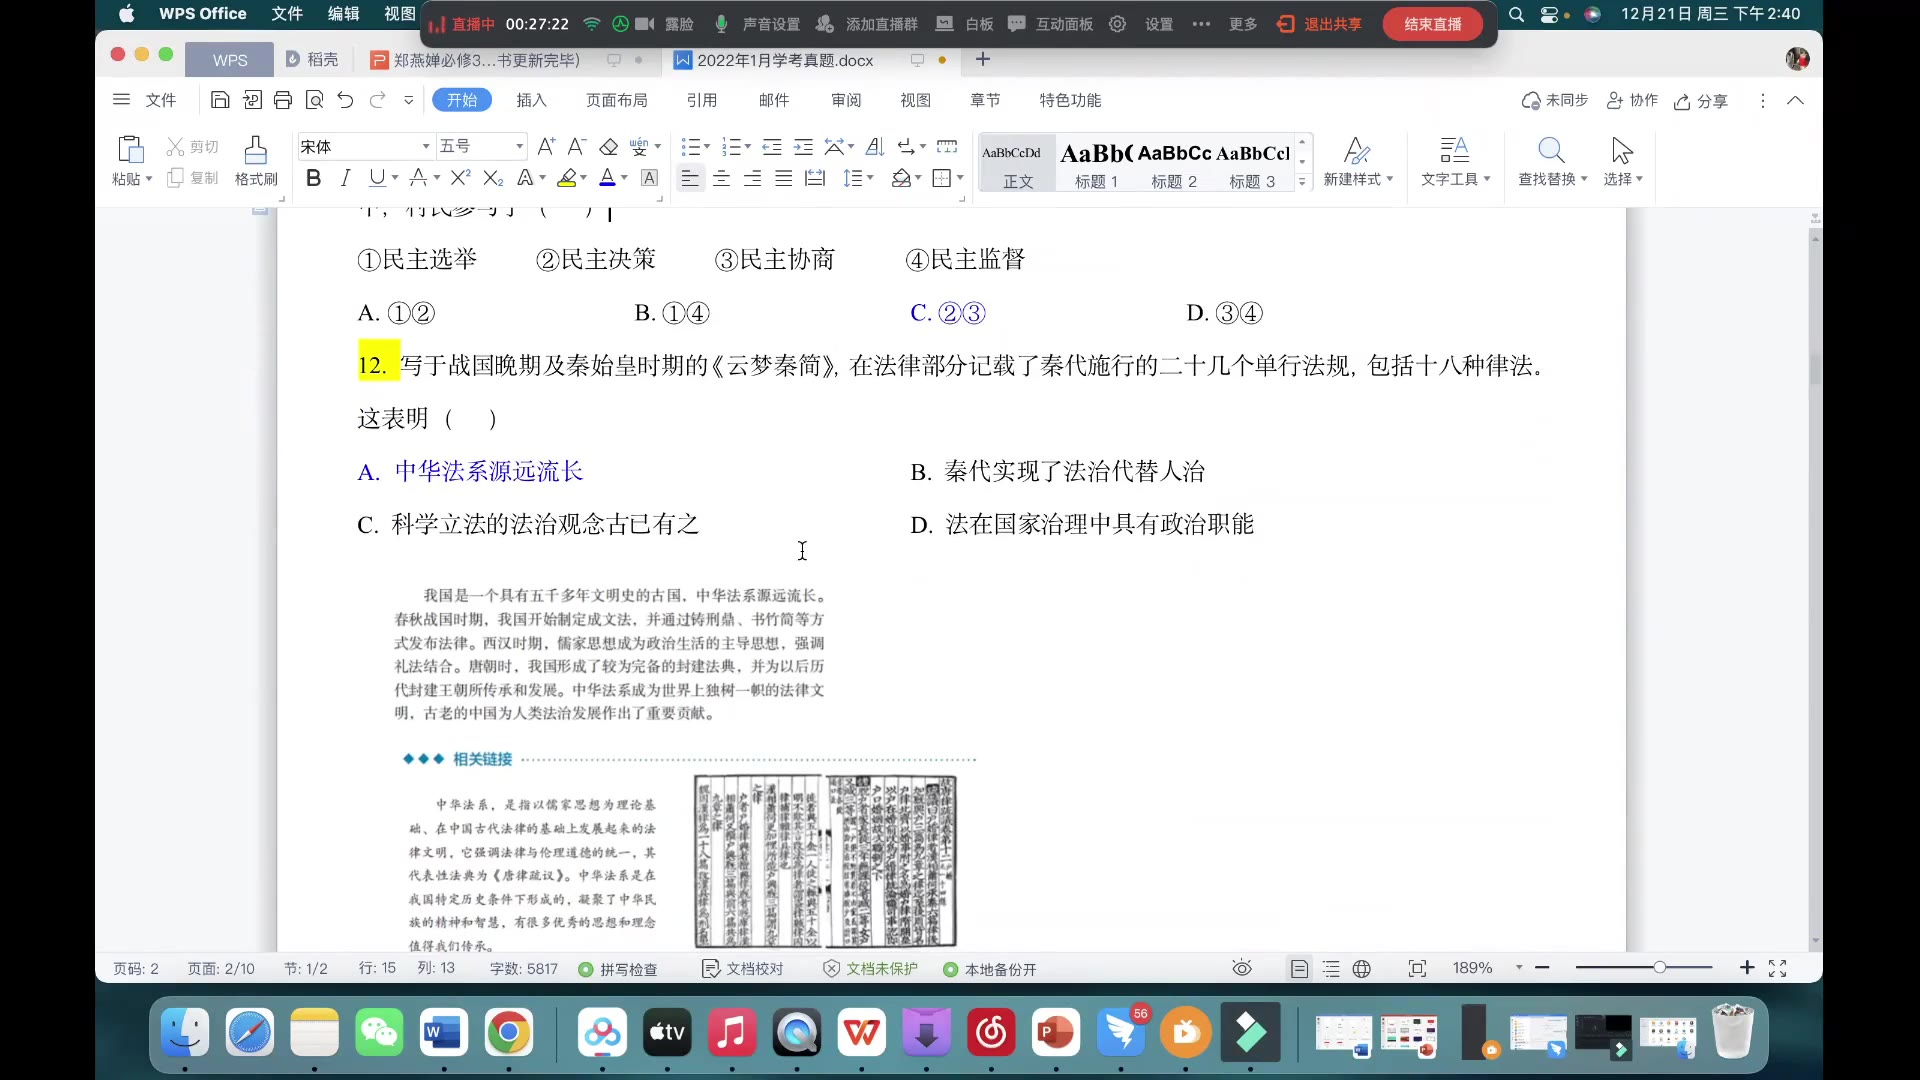Viewport: 1920px width, 1080px height.
Task: Increase the font size
Action: click(546, 147)
